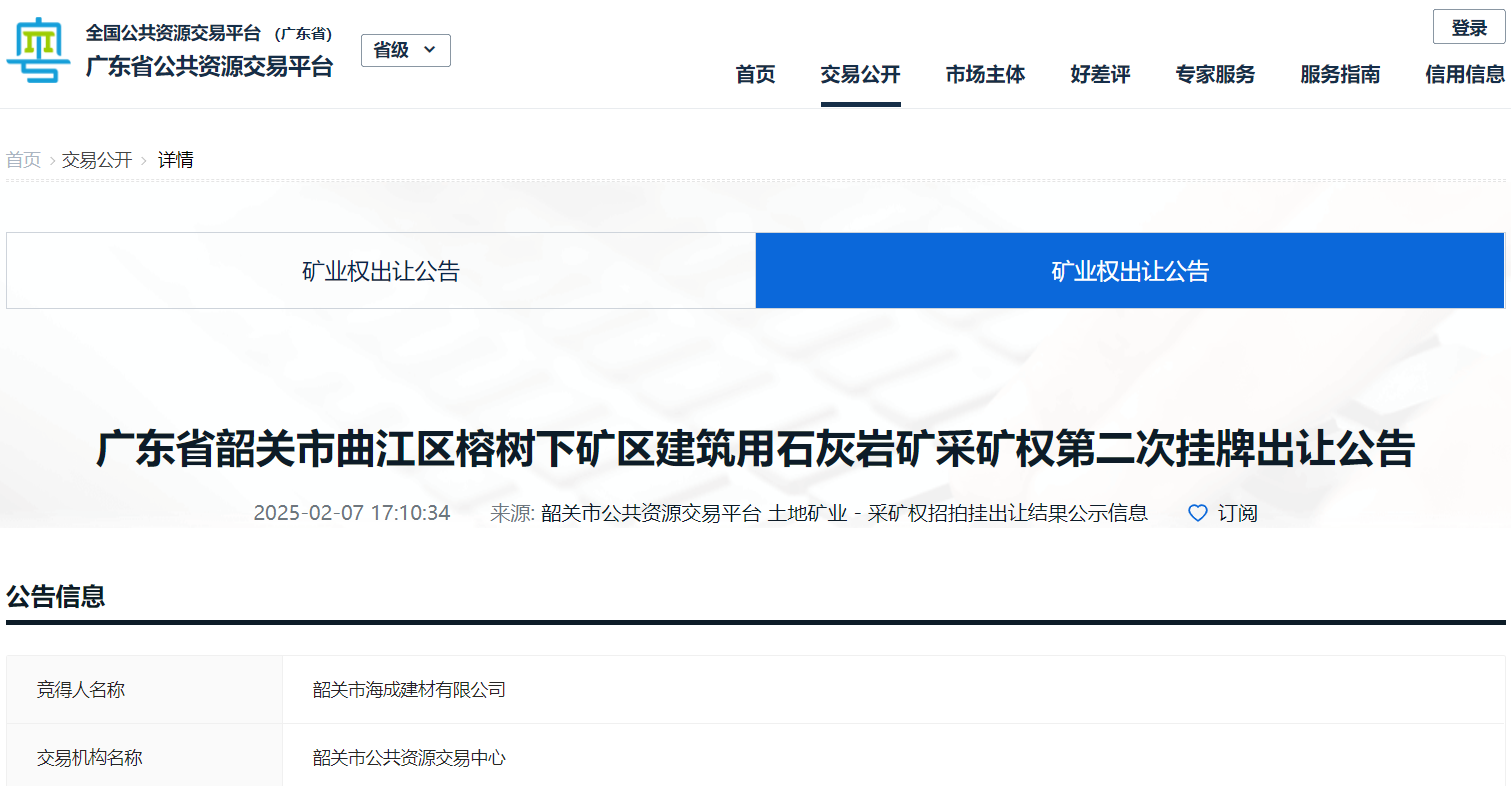Viewport: 1511px width, 786px height.
Task: Click the 详情 breadcrumb item
Action: tap(176, 160)
